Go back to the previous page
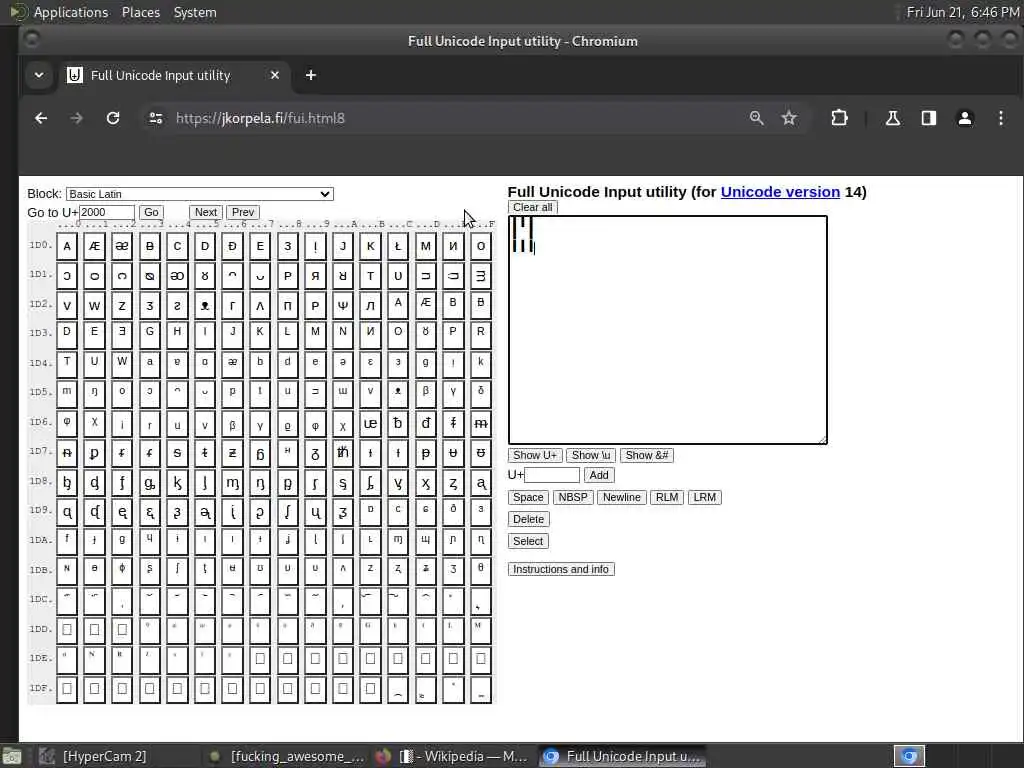The height and width of the screenshot is (768, 1024). [x=41, y=118]
